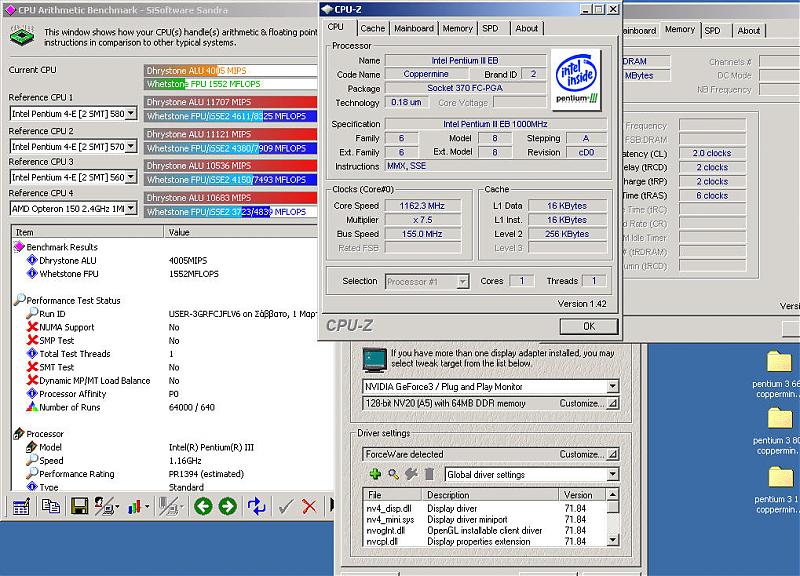800x576 pixels.
Task: Click the Code Name field showing Coppermine
Action: pos(426,74)
